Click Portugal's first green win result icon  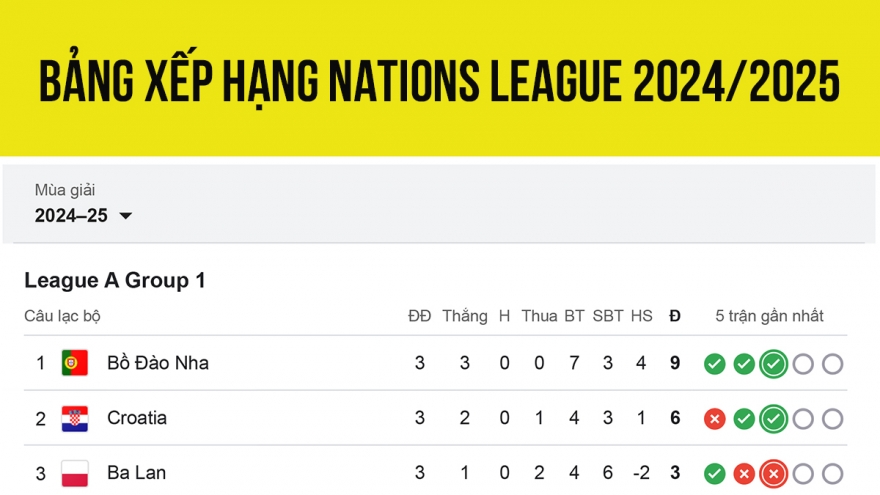point(714,364)
